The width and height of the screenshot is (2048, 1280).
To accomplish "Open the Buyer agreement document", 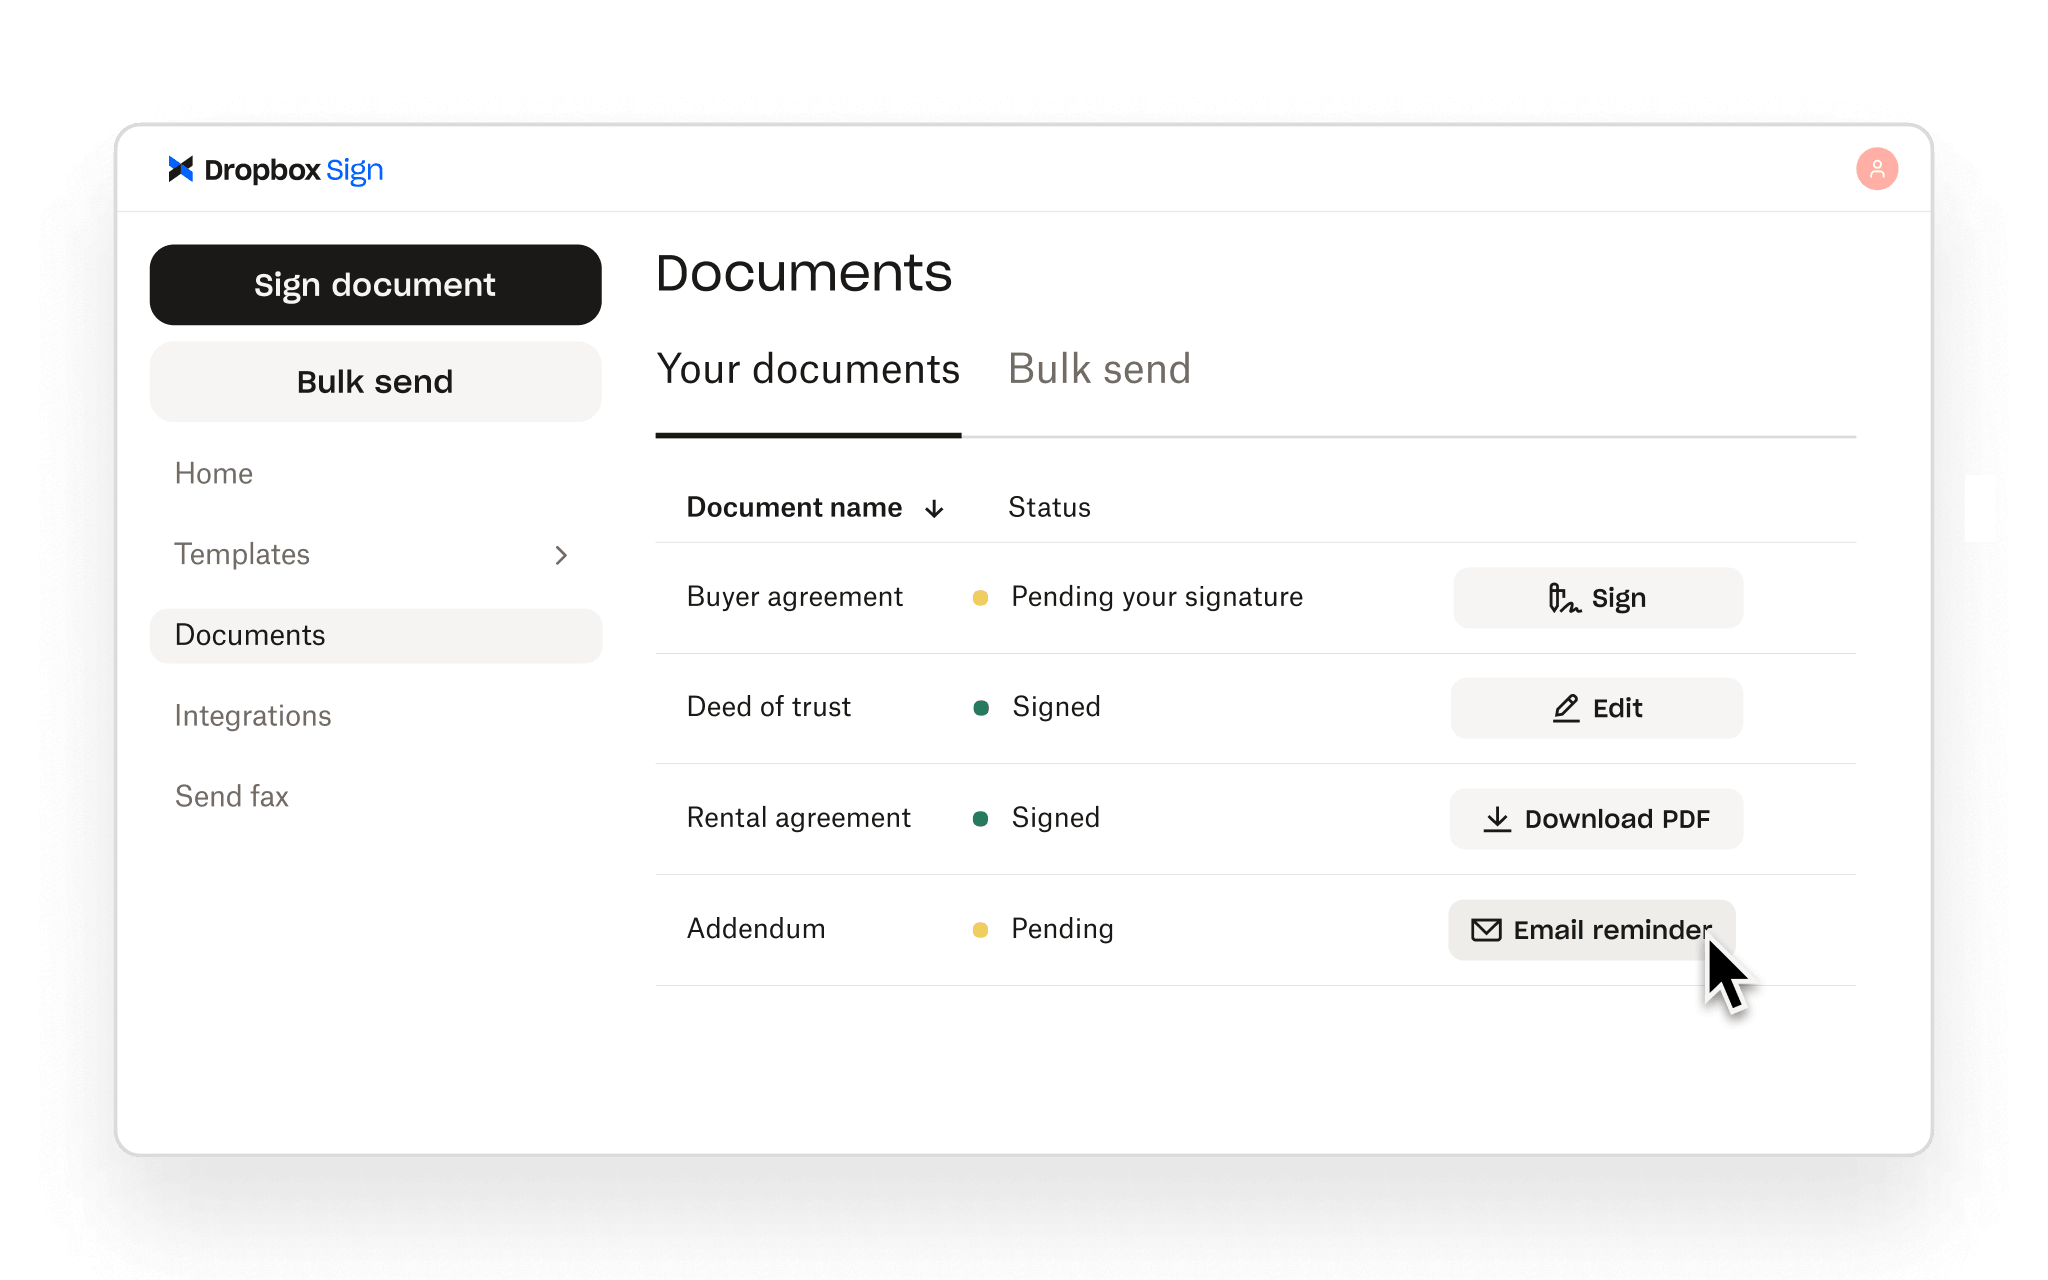I will point(795,597).
